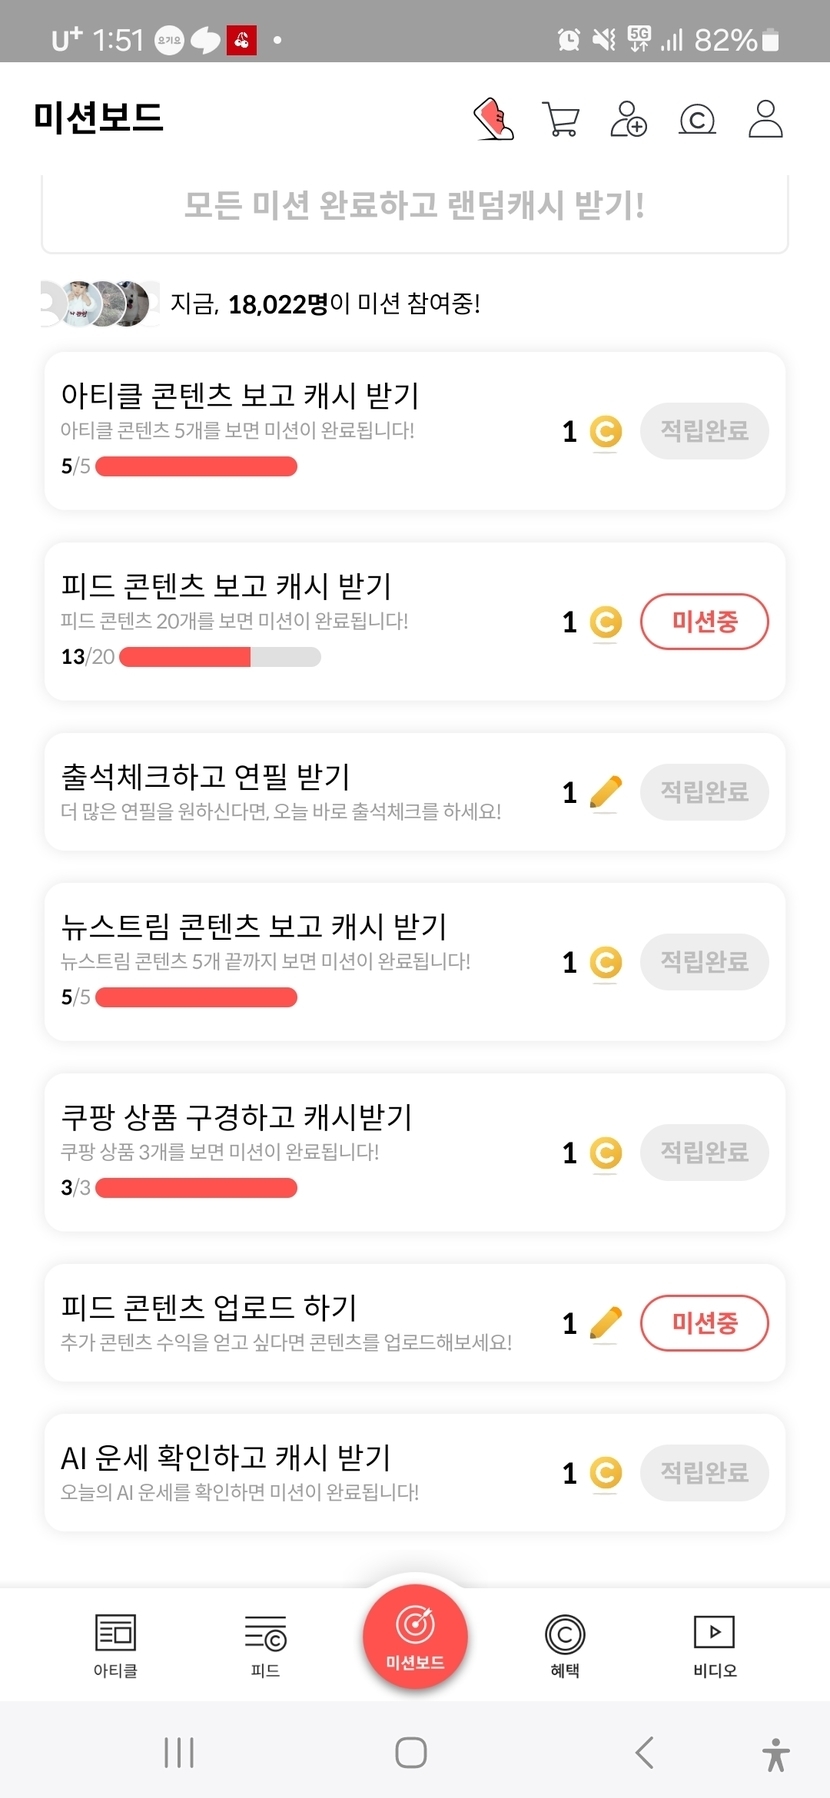
Task: Tap the participant avatars thumbnail
Action: [100, 303]
